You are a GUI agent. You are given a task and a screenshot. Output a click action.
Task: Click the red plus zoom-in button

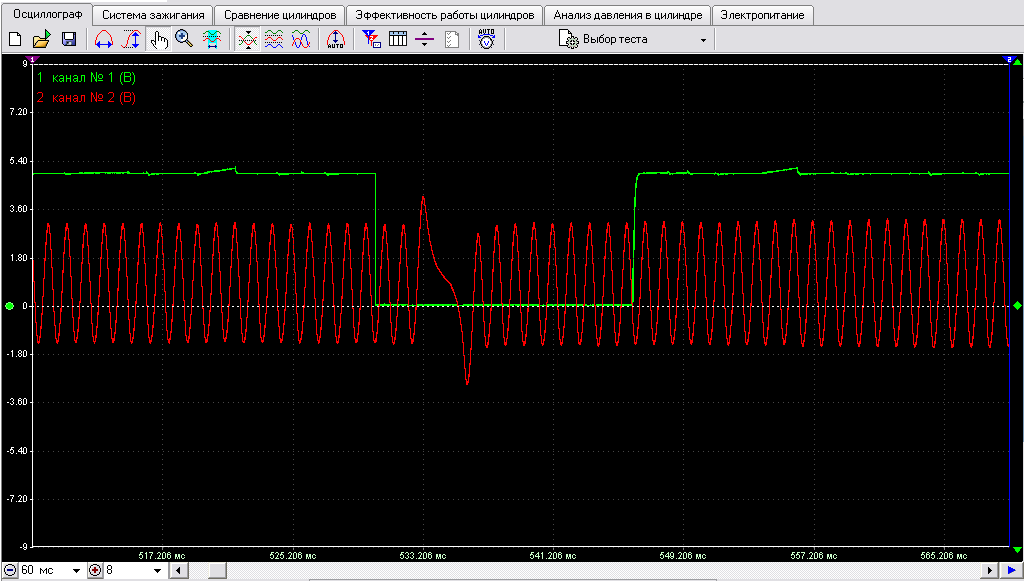coord(95,571)
